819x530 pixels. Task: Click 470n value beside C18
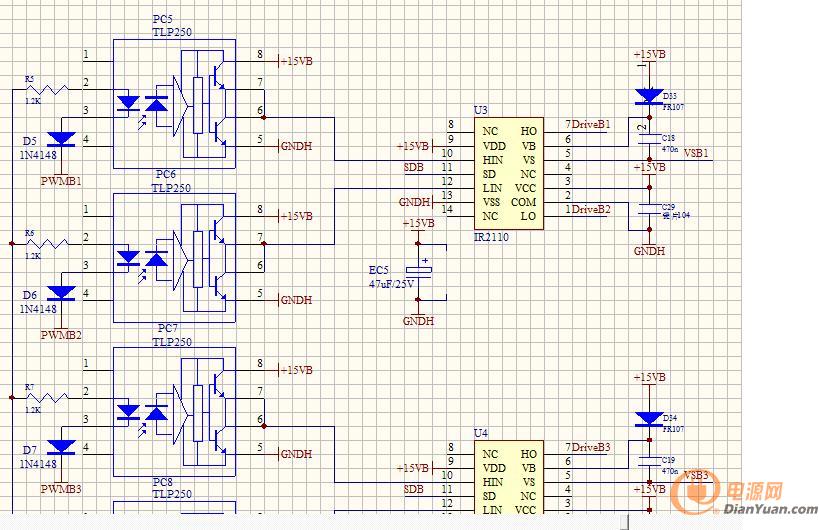pyautogui.click(x=670, y=149)
